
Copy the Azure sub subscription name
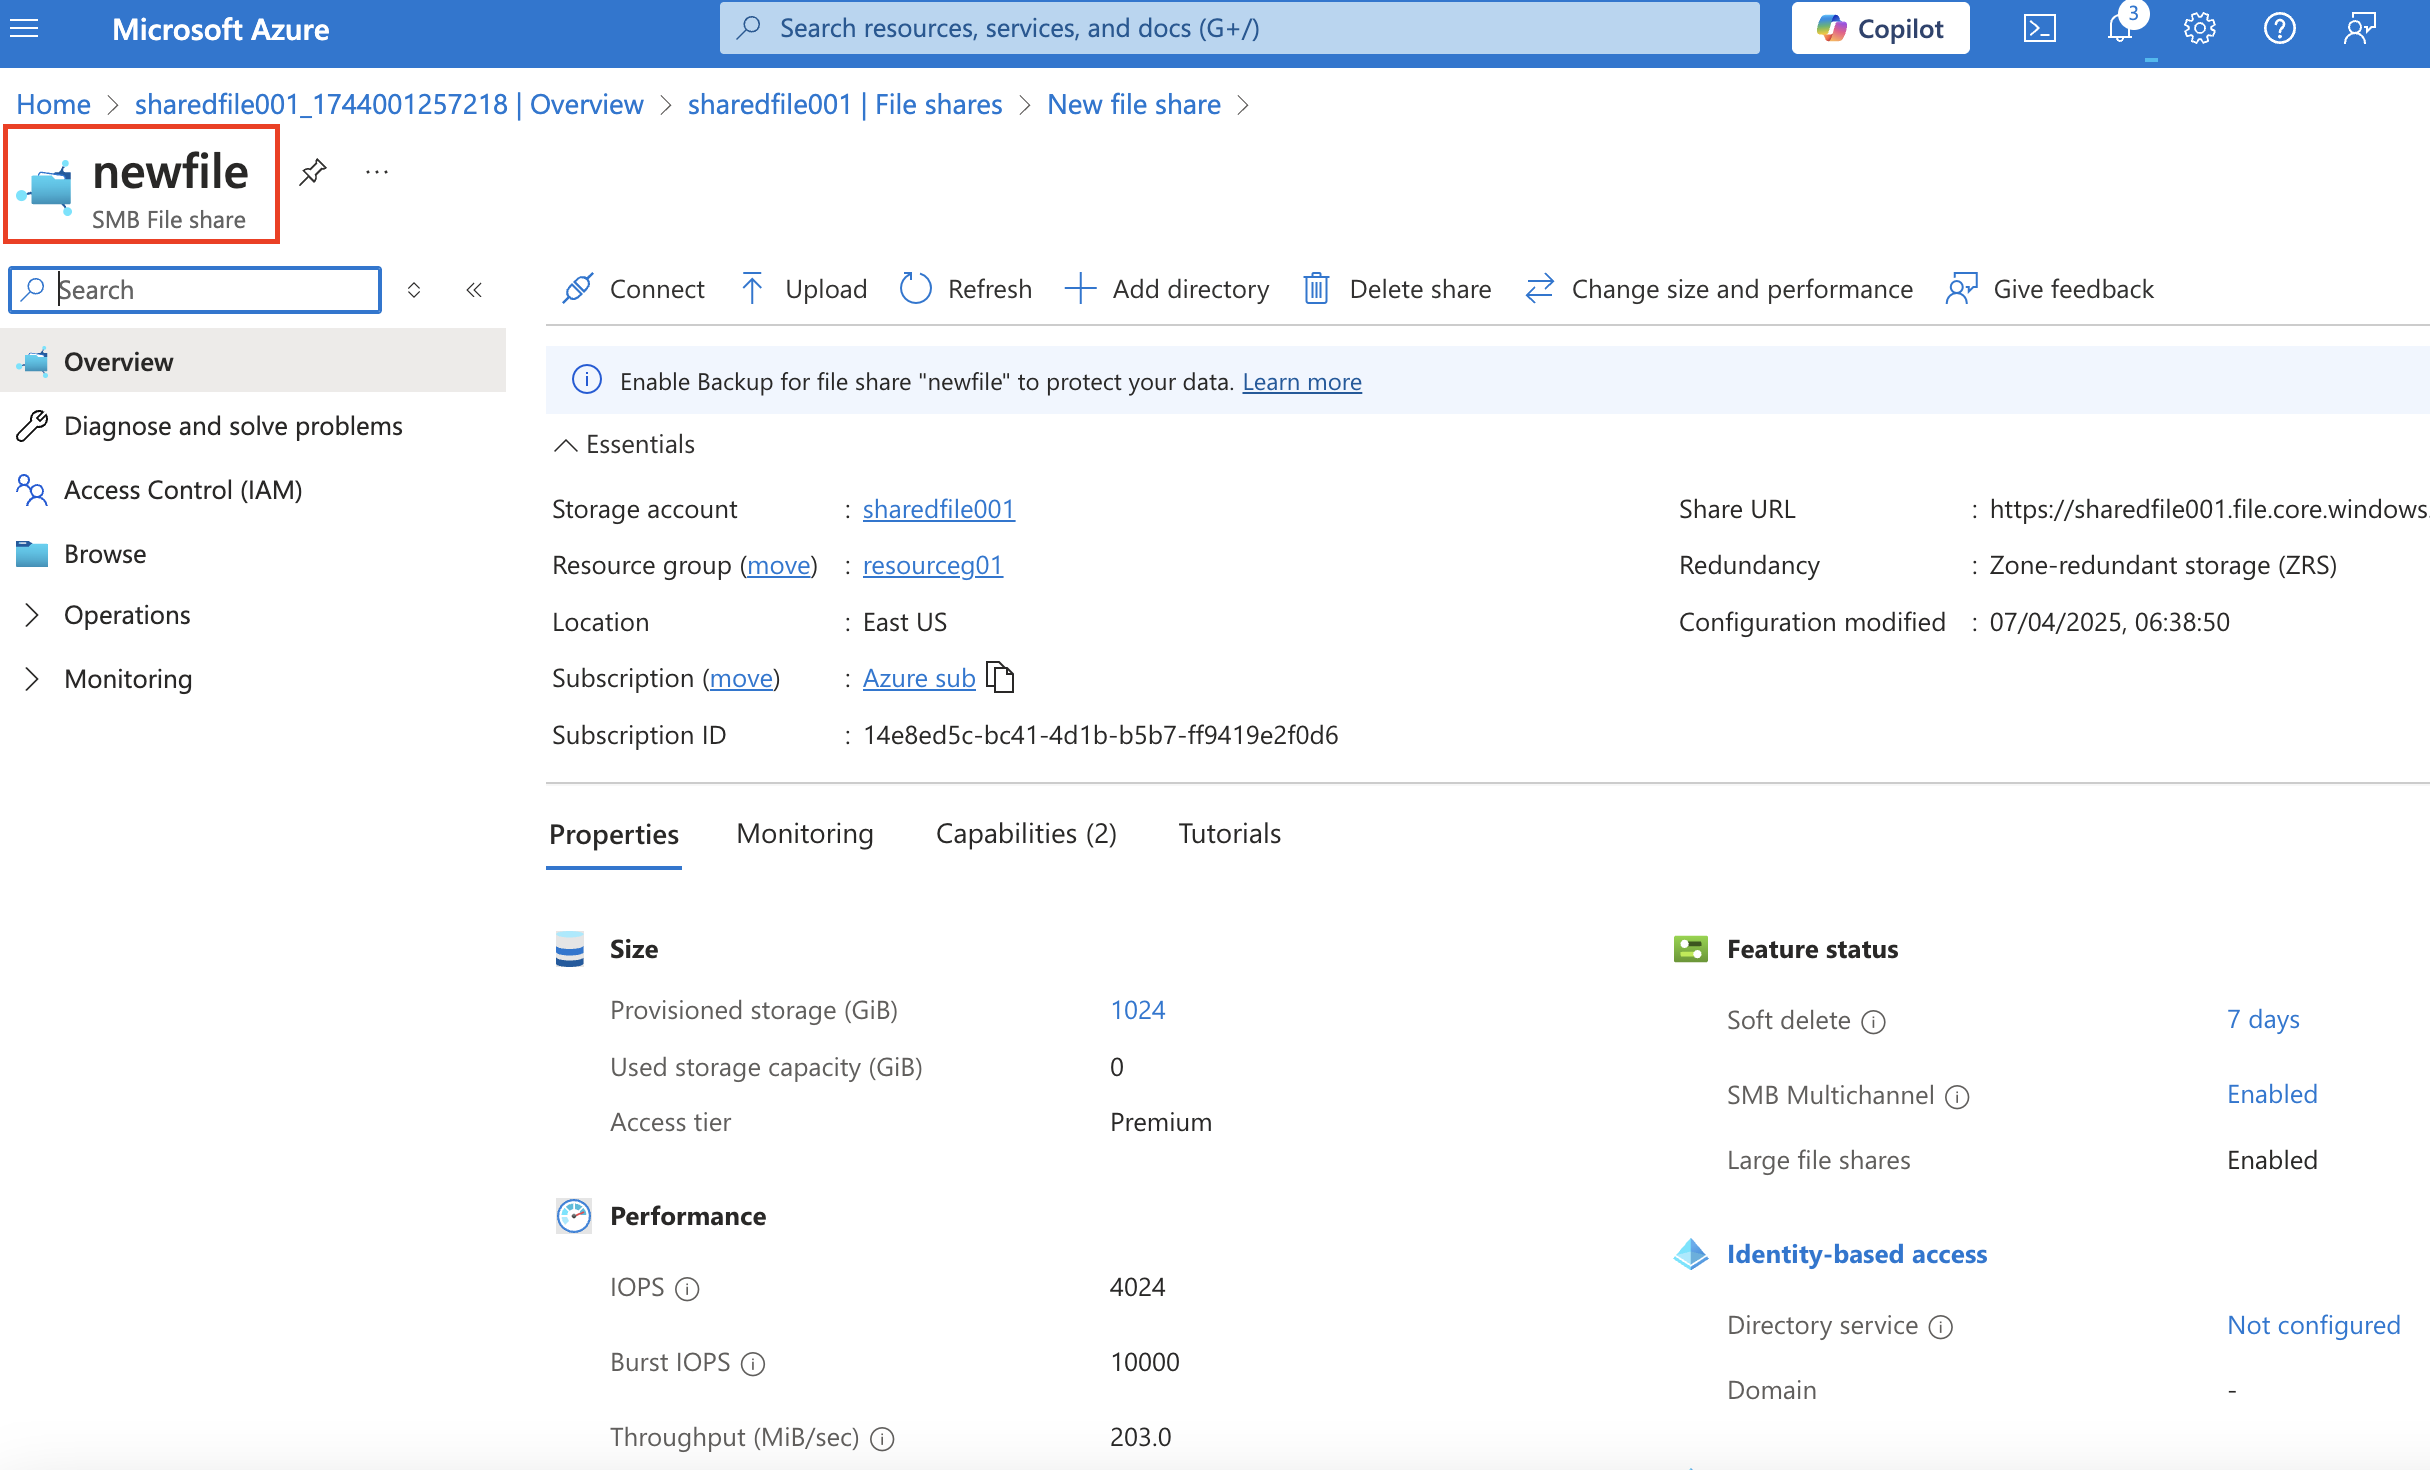tap(1000, 677)
